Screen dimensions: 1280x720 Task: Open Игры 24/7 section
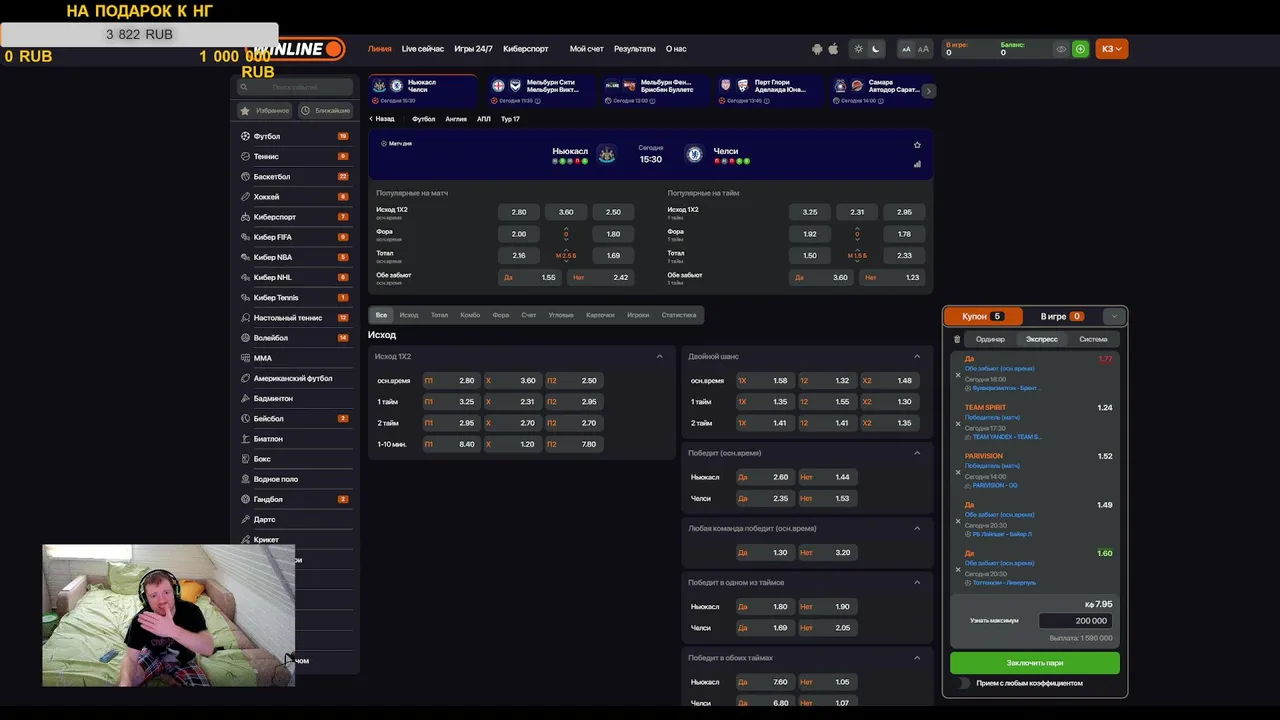click(x=473, y=49)
